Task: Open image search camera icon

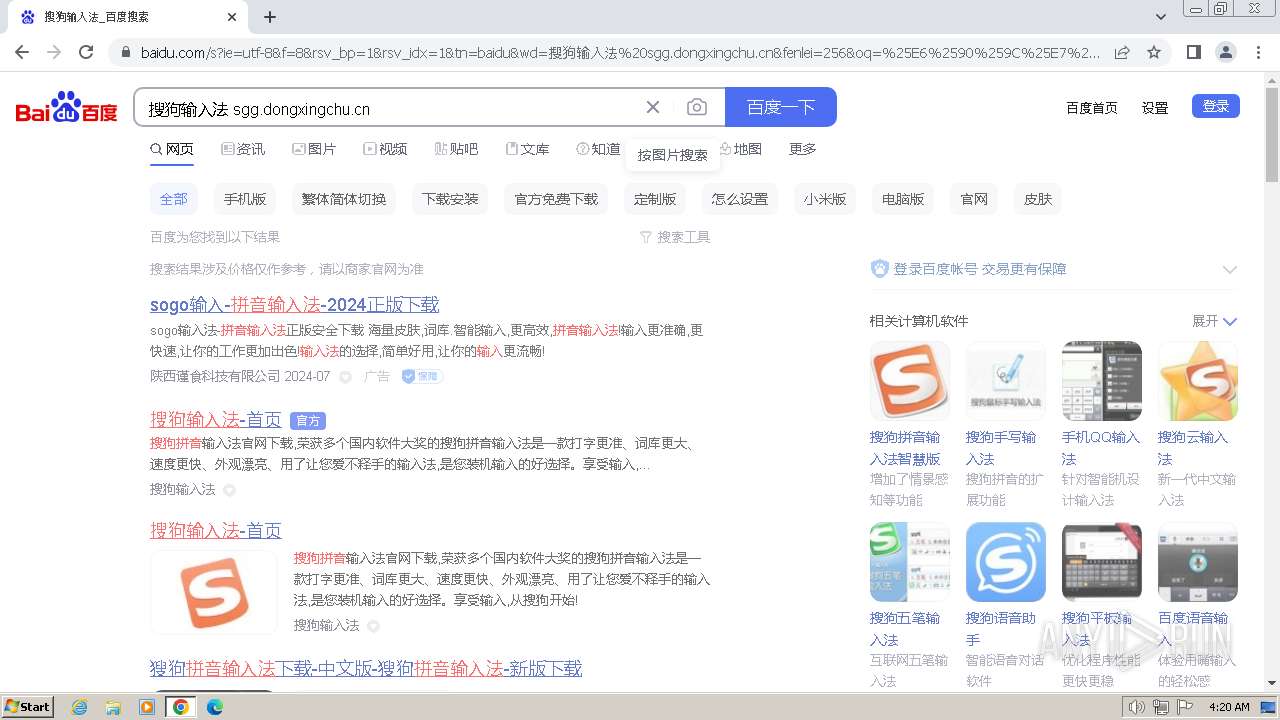Action: [x=697, y=107]
